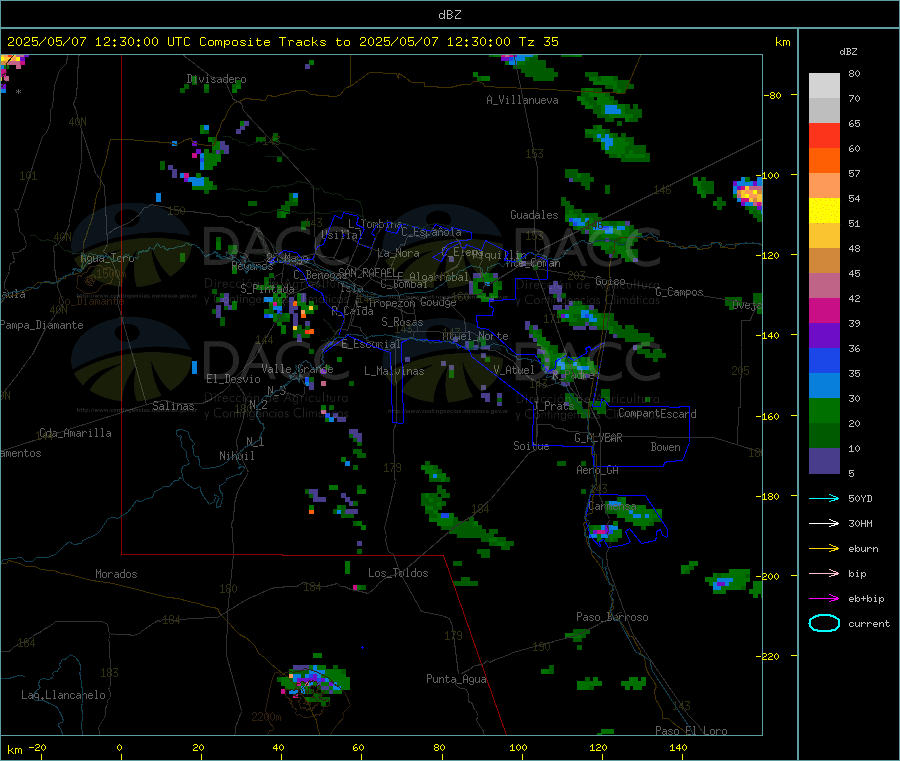Click the cyan 'current' ellipse legend symbol
The height and width of the screenshot is (761, 900).
824,623
